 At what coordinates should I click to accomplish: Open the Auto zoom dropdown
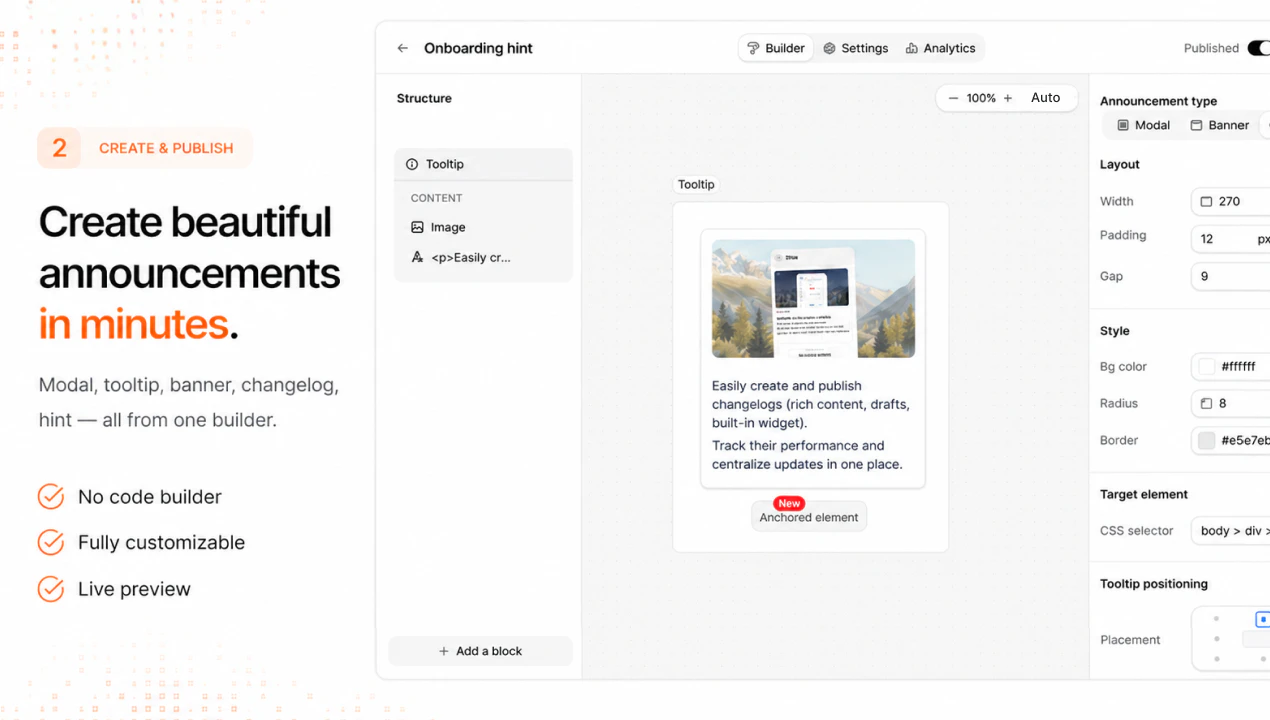pyautogui.click(x=1045, y=98)
